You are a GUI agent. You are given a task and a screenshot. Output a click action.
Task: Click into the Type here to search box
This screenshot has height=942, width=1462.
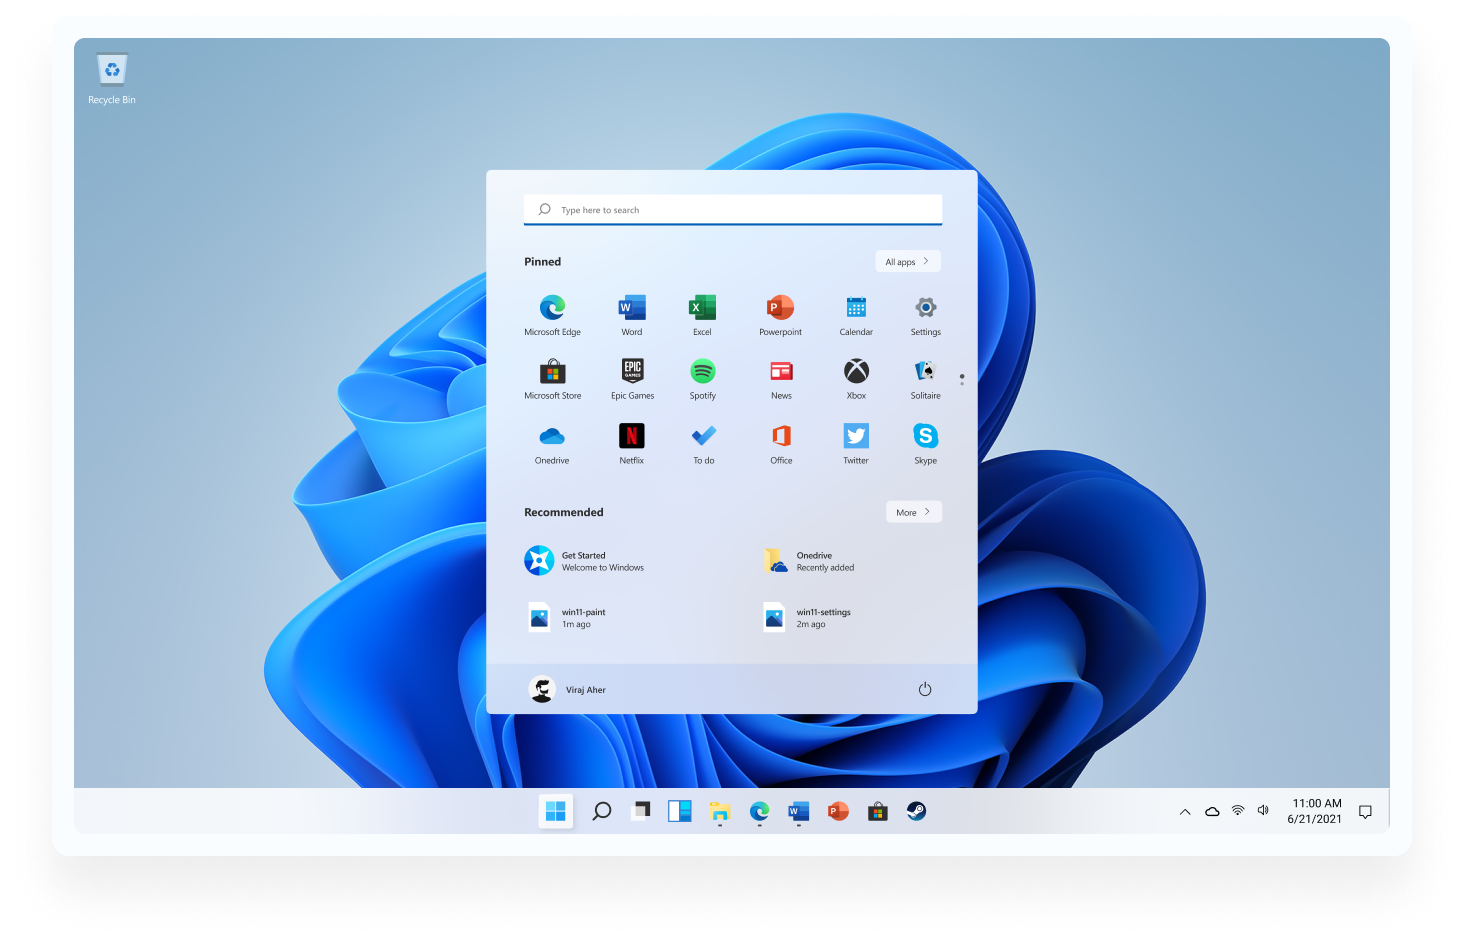[733, 210]
